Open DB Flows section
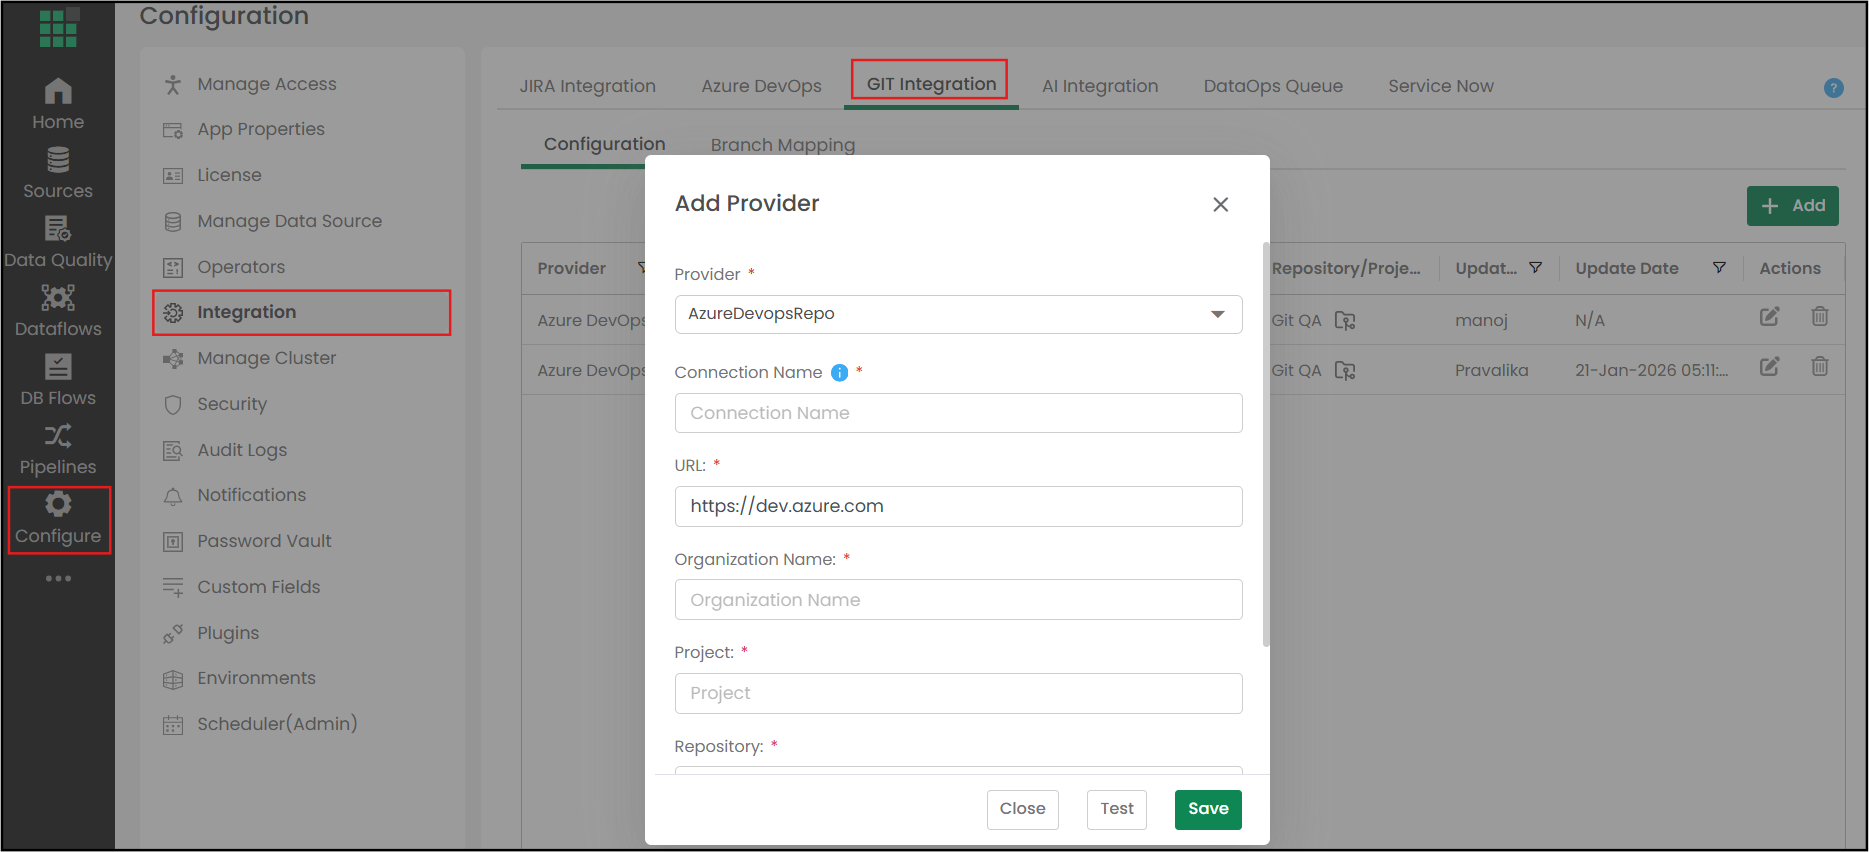The width and height of the screenshot is (1869, 852). 58,380
